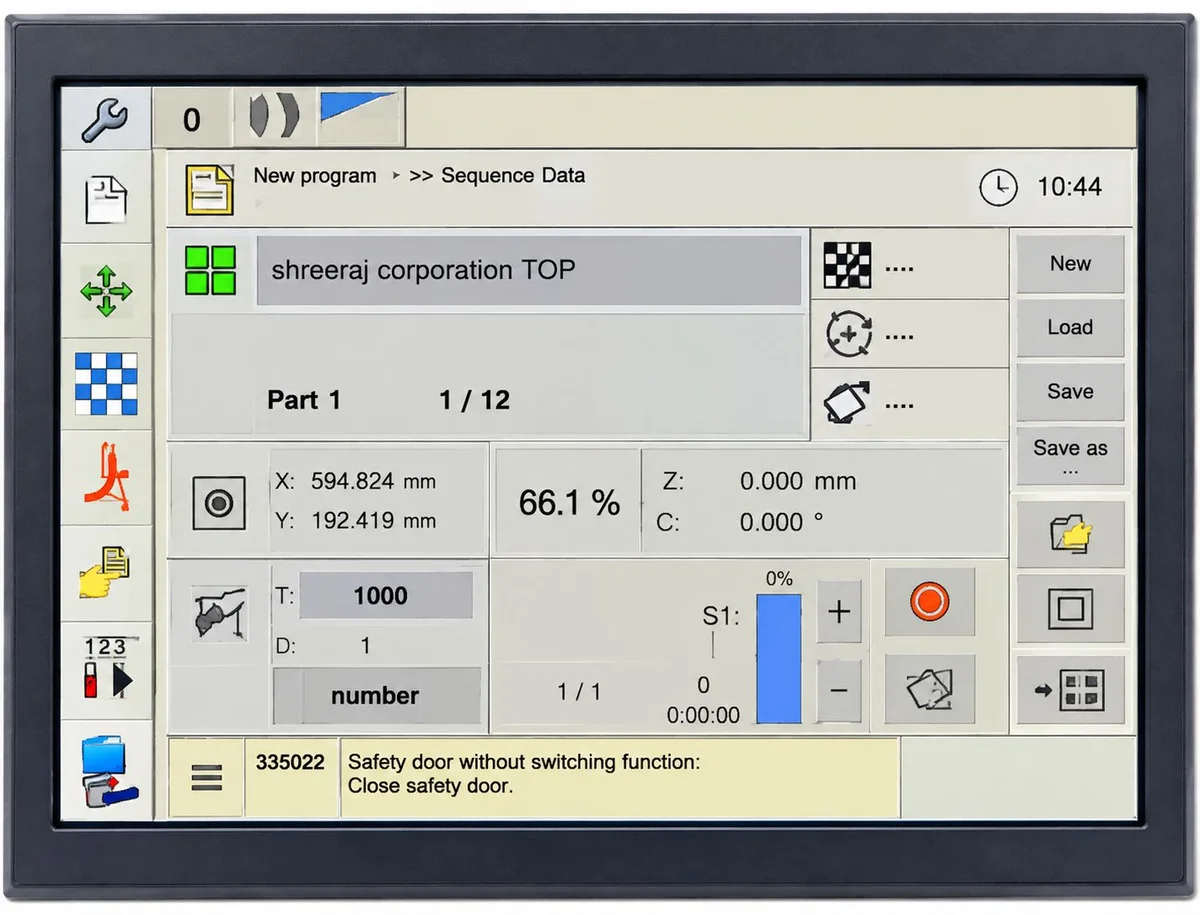1200x915 pixels.
Task: Open the yellow folder icon button
Action: point(1070,534)
